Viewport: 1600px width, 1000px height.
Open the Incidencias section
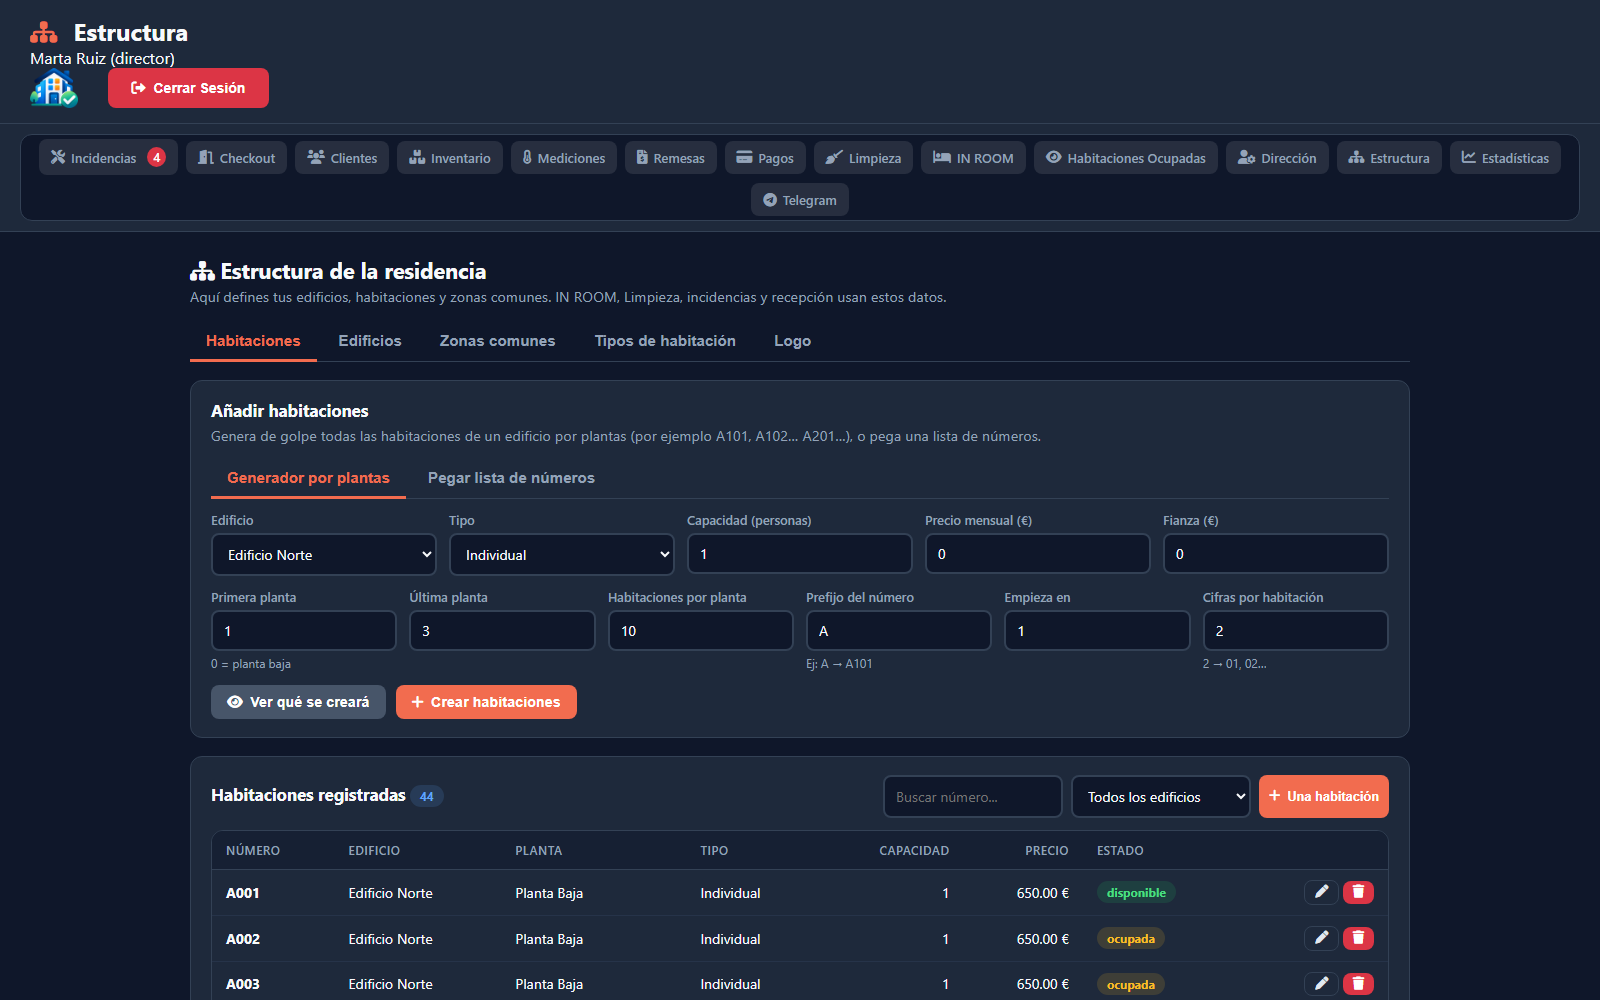pos(108,158)
